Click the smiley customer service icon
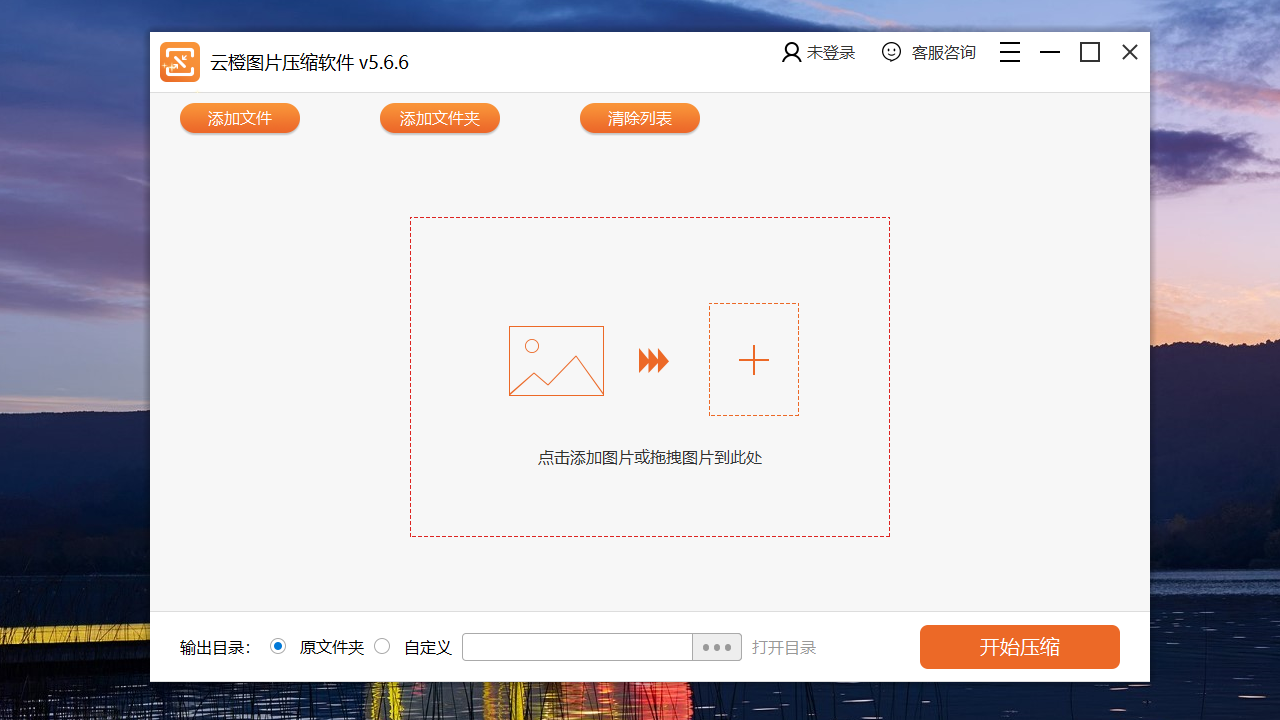 891,52
